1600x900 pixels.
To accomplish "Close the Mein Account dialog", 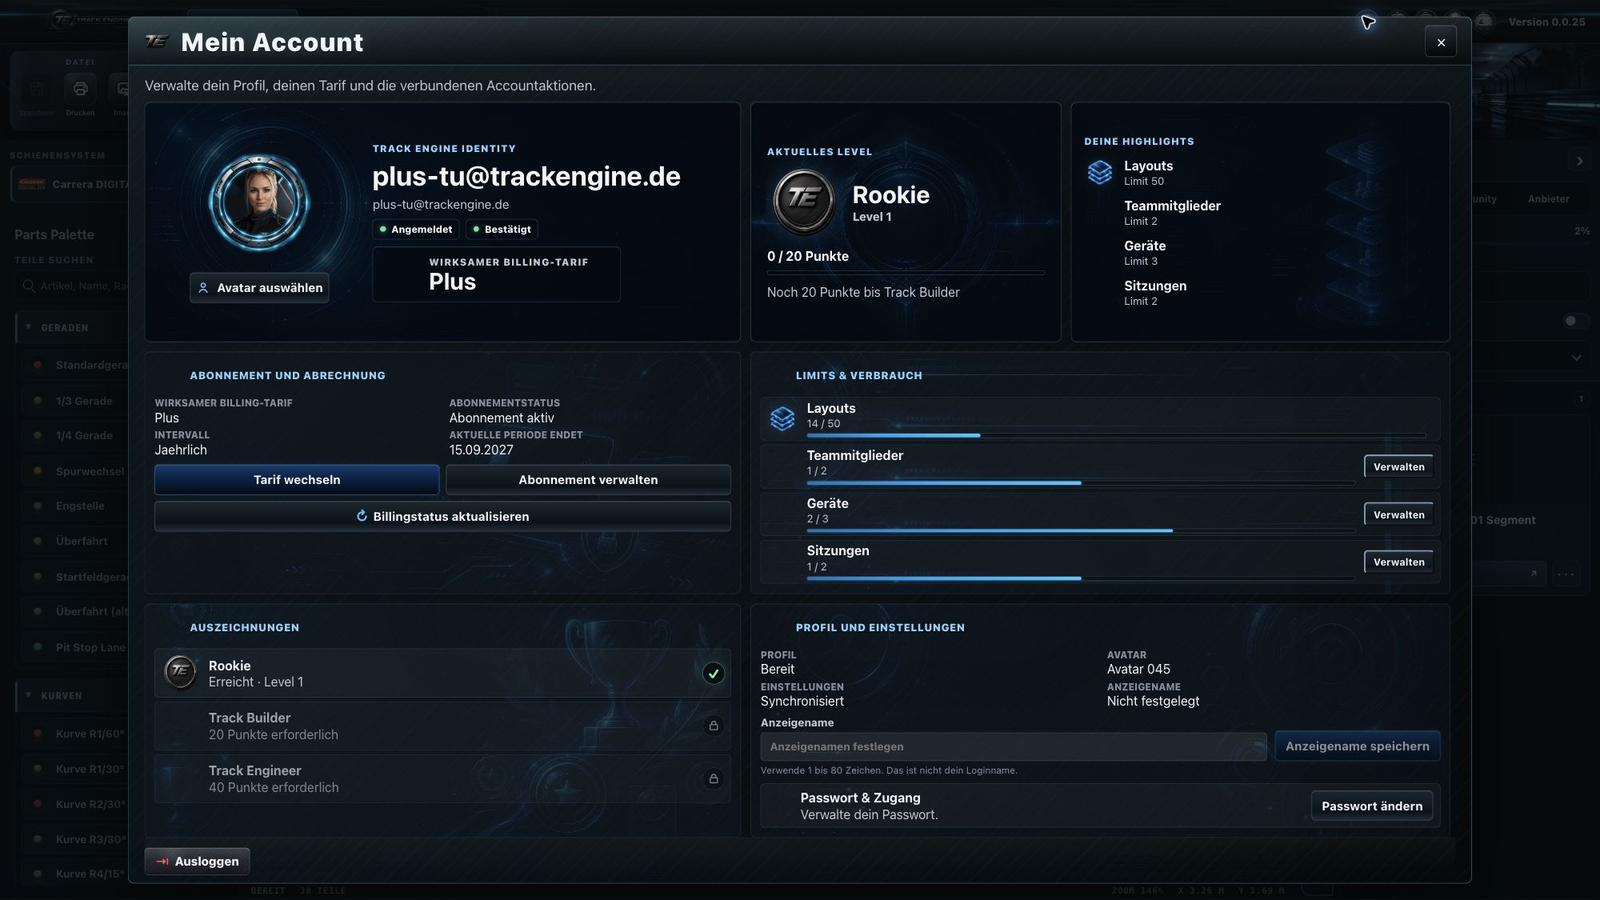I will click(x=1441, y=42).
